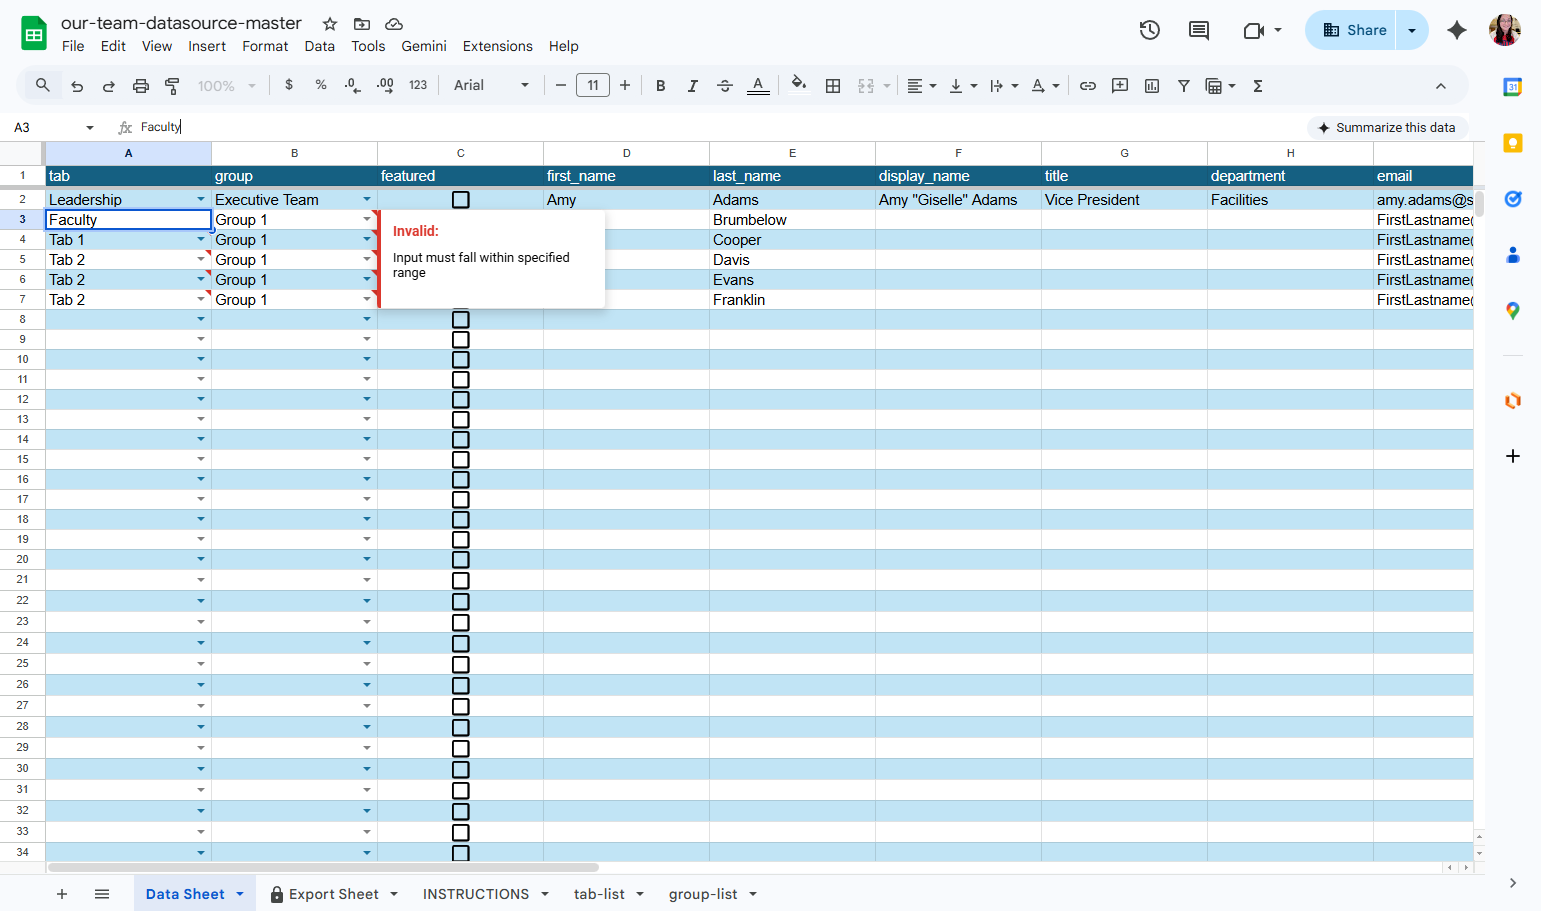Click the Create a filter icon
1541x911 pixels.
(1184, 86)
